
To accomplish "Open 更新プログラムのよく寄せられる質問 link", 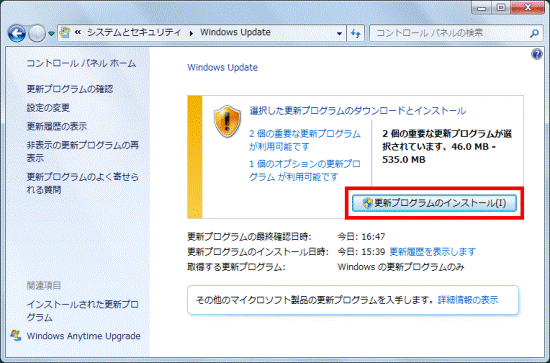I will [x=83, y=183].
